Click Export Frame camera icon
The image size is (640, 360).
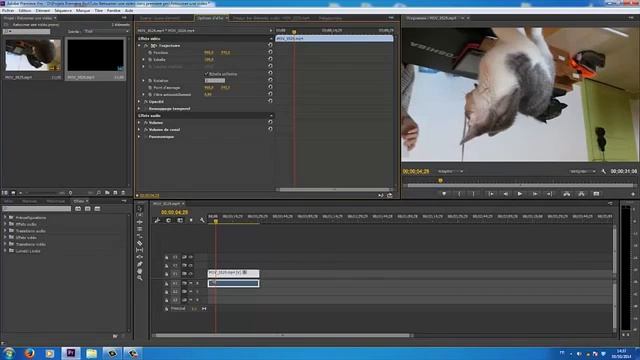click(596, 194)
